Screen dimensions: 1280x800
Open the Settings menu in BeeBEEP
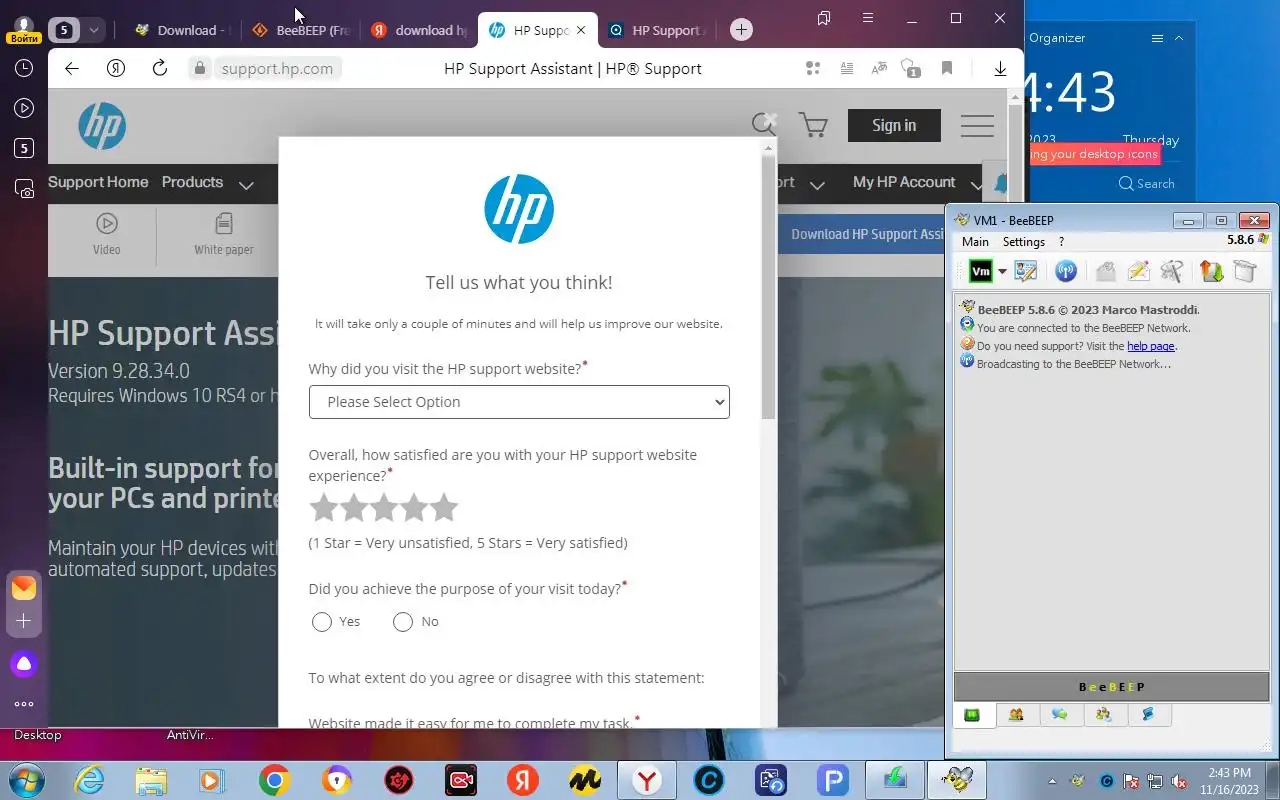point(1023,242)
